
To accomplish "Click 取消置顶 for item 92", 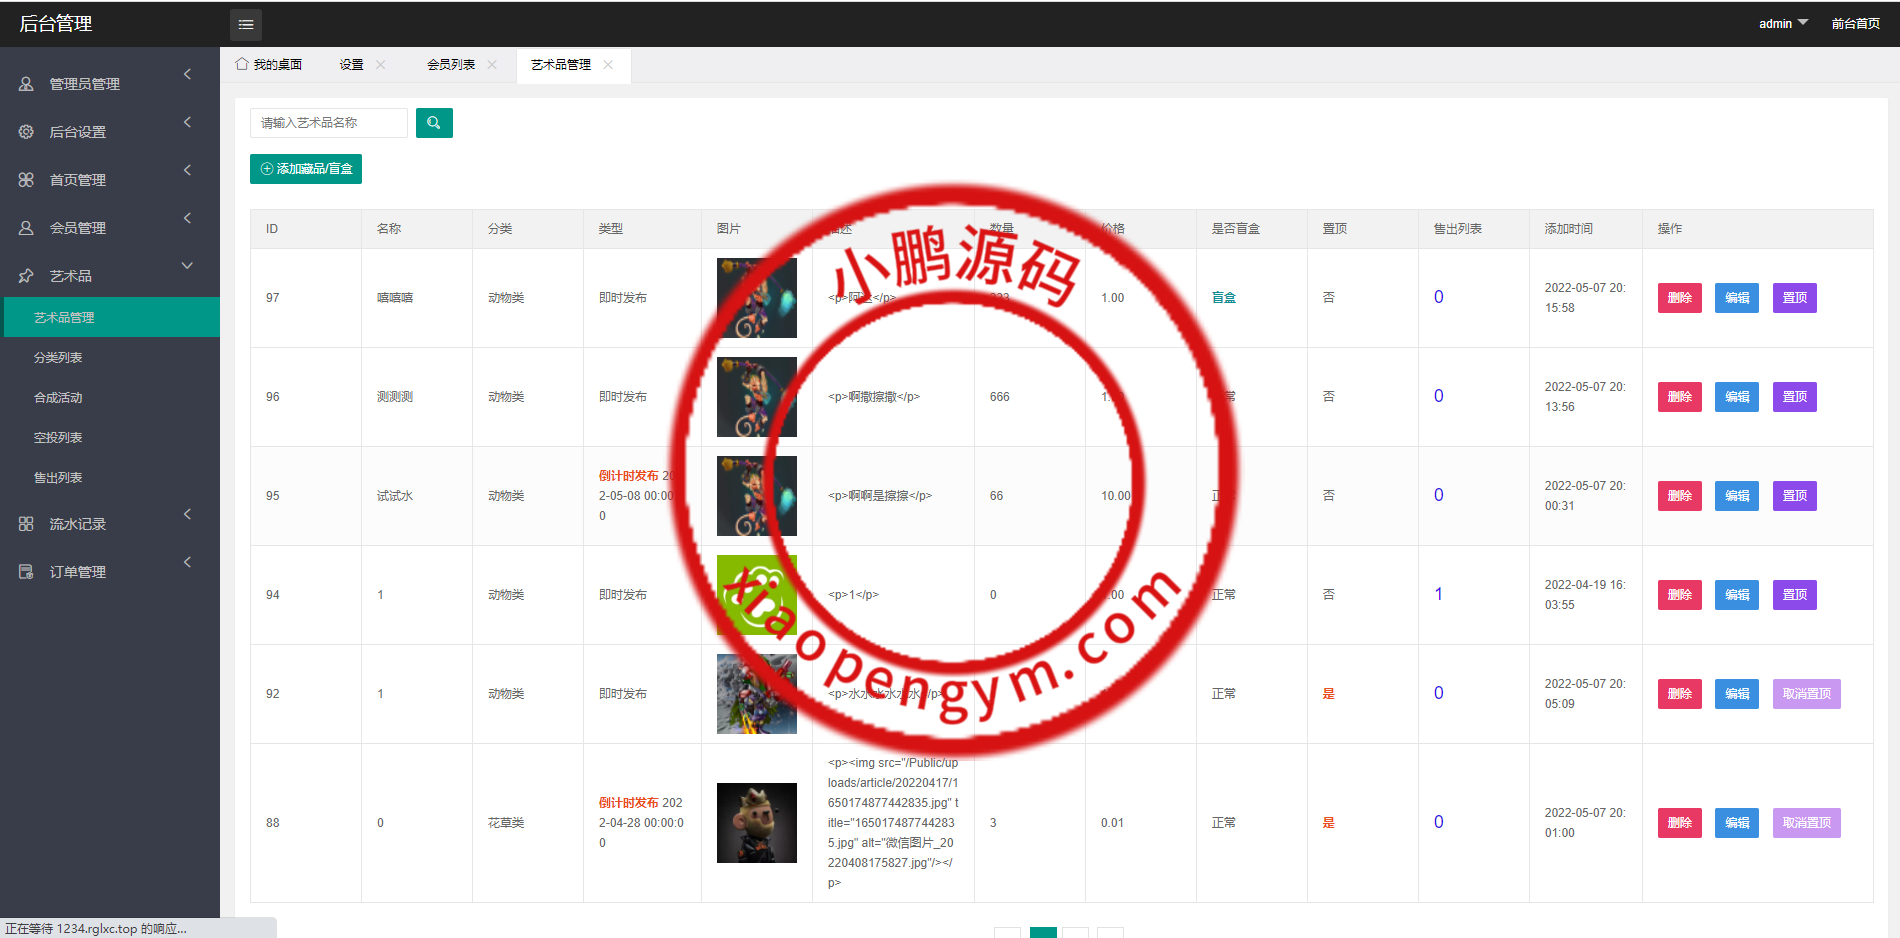I will 1806,694.
